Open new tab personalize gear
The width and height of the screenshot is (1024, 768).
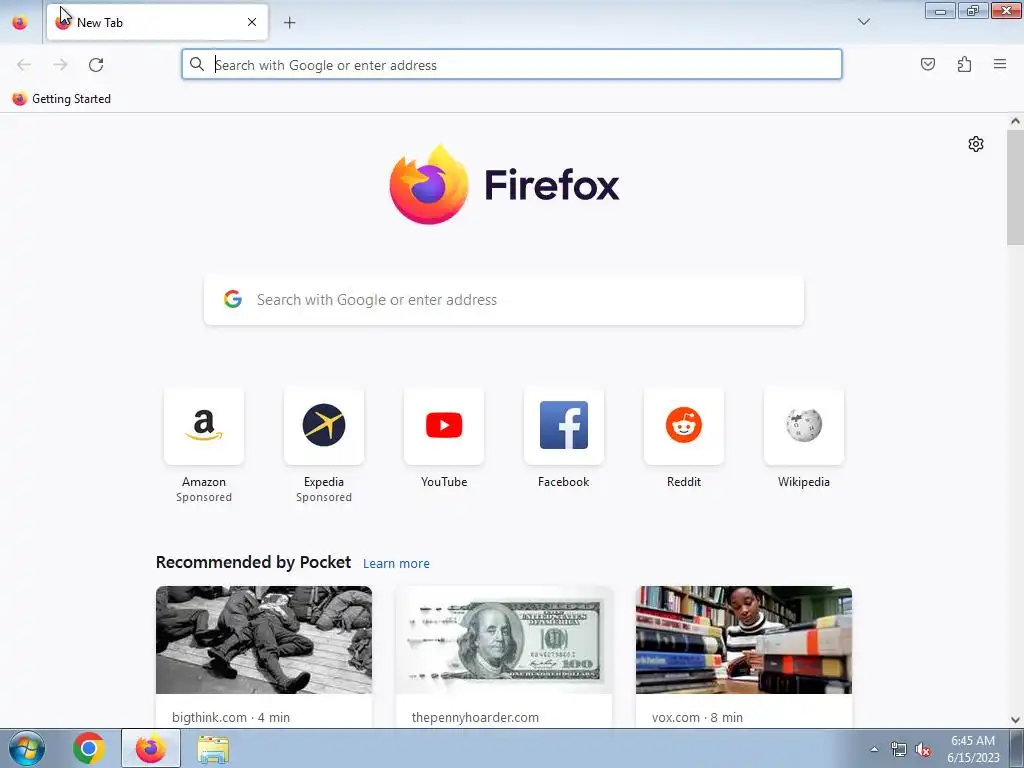tap(976, 144)
